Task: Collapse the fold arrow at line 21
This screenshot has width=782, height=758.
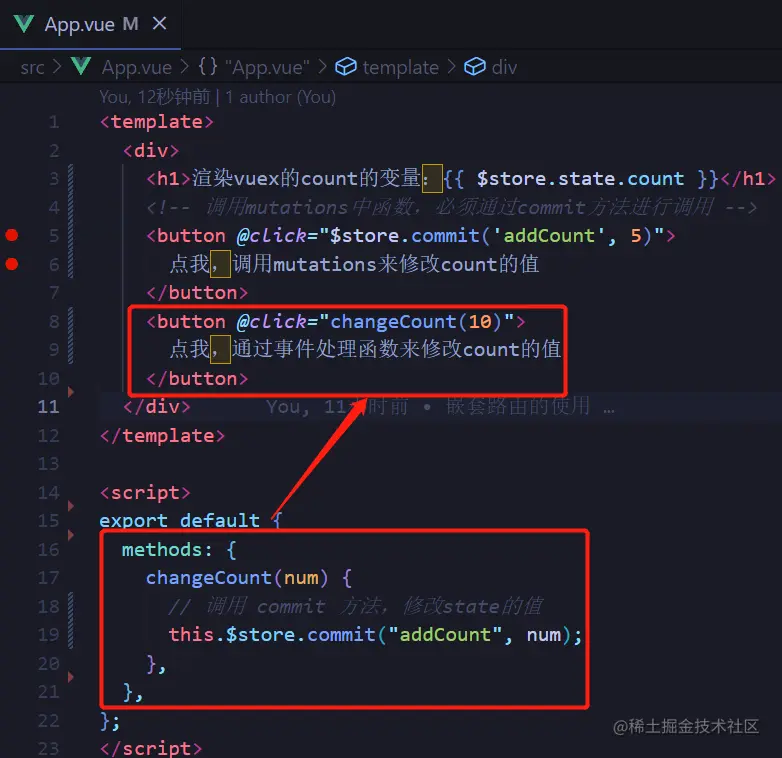Action: click(71, 677)
